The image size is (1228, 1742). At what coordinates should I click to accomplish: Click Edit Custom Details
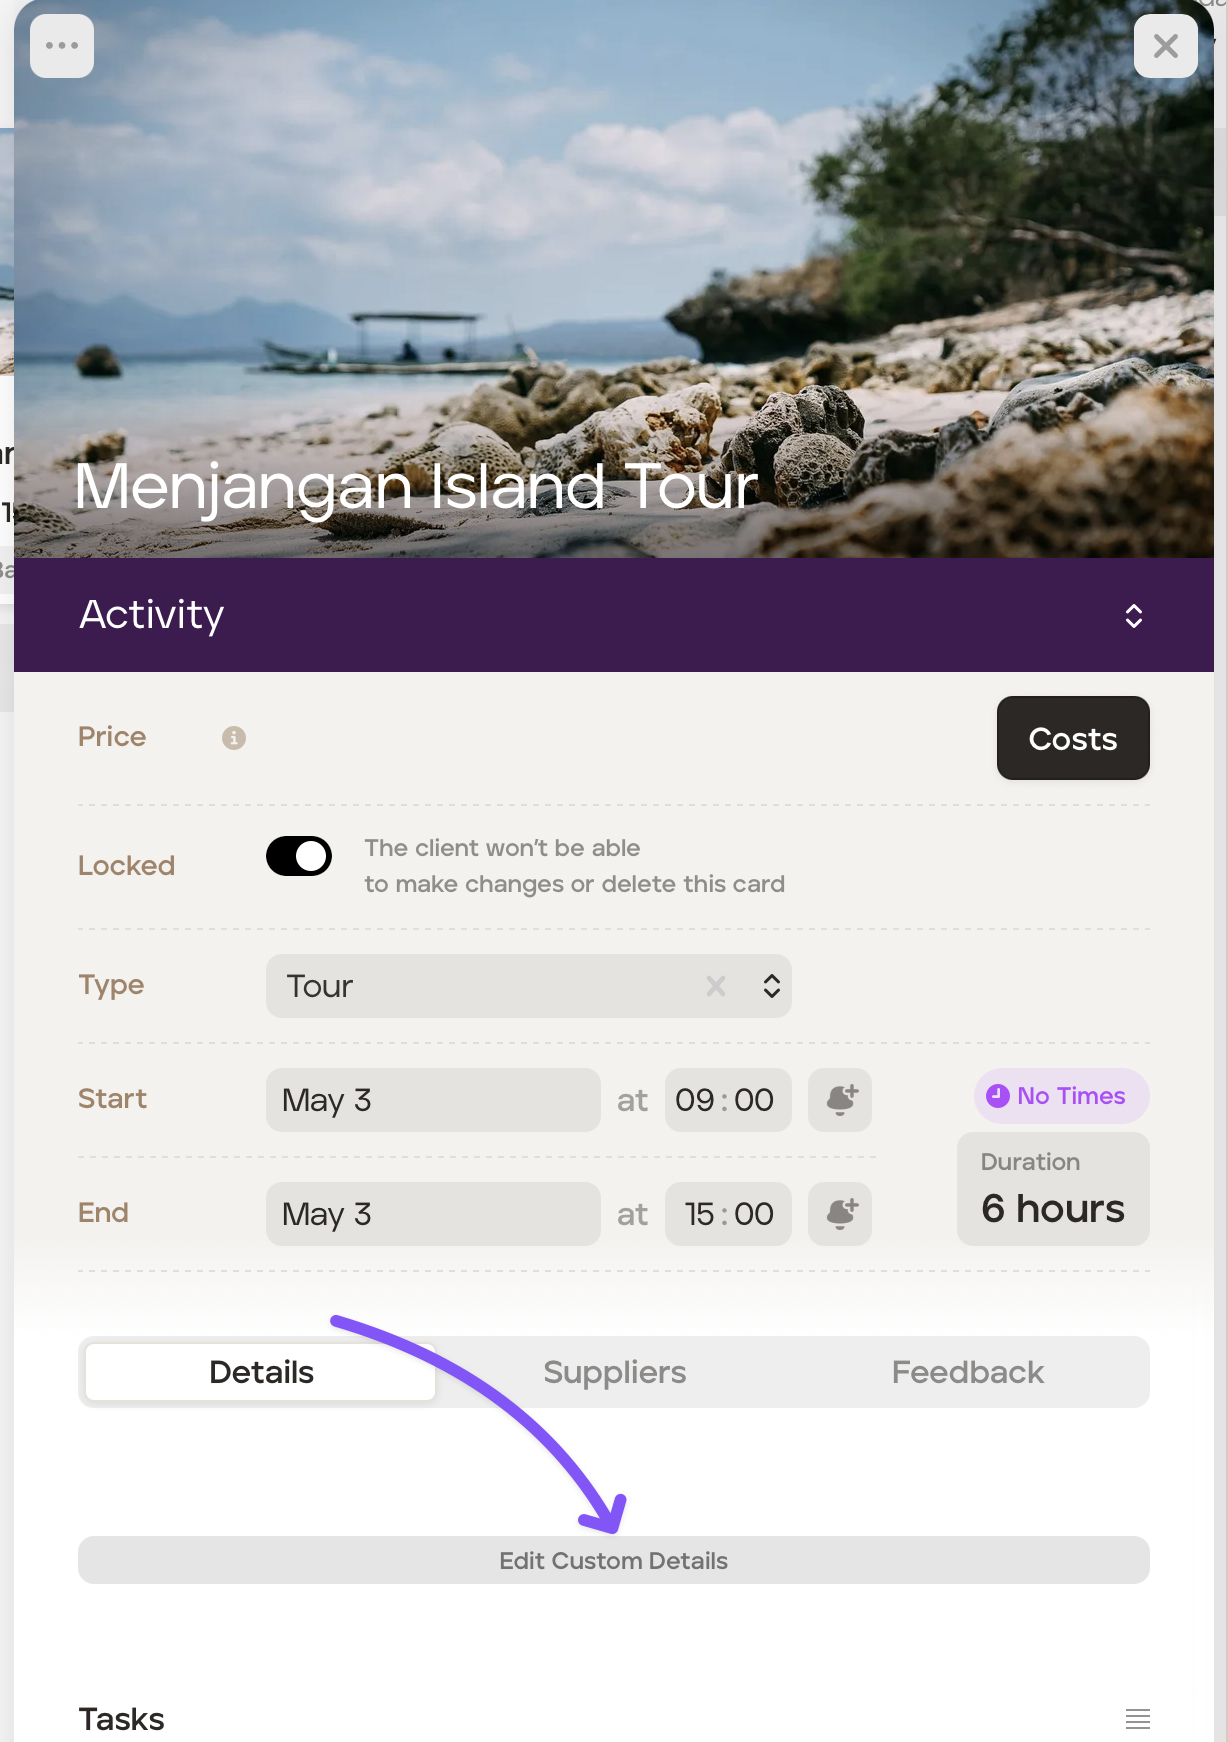pos(614,1560)
